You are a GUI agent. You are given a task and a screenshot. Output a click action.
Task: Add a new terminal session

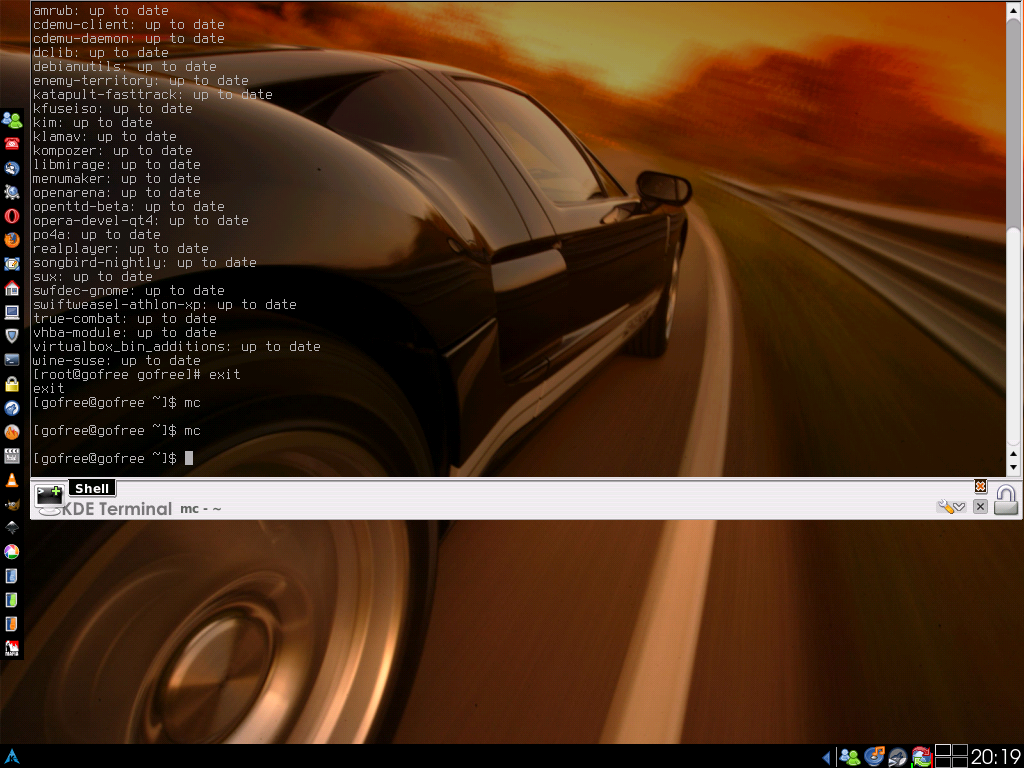[x=49, y=498]
